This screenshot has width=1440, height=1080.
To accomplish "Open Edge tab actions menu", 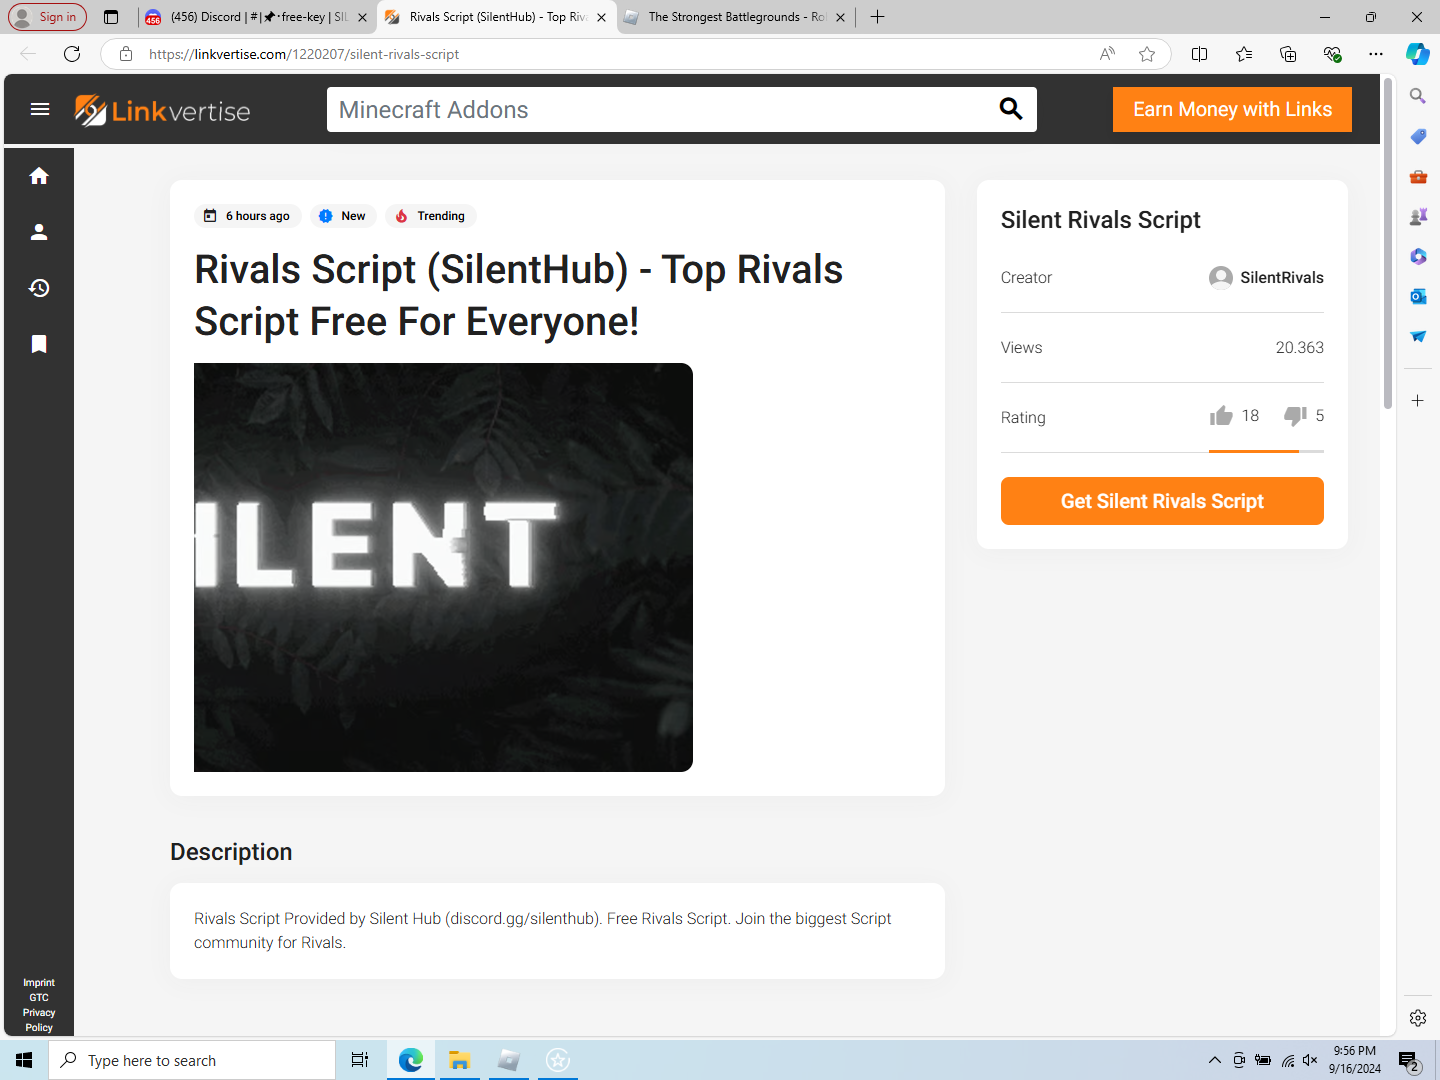I will [x=111, y=17].
